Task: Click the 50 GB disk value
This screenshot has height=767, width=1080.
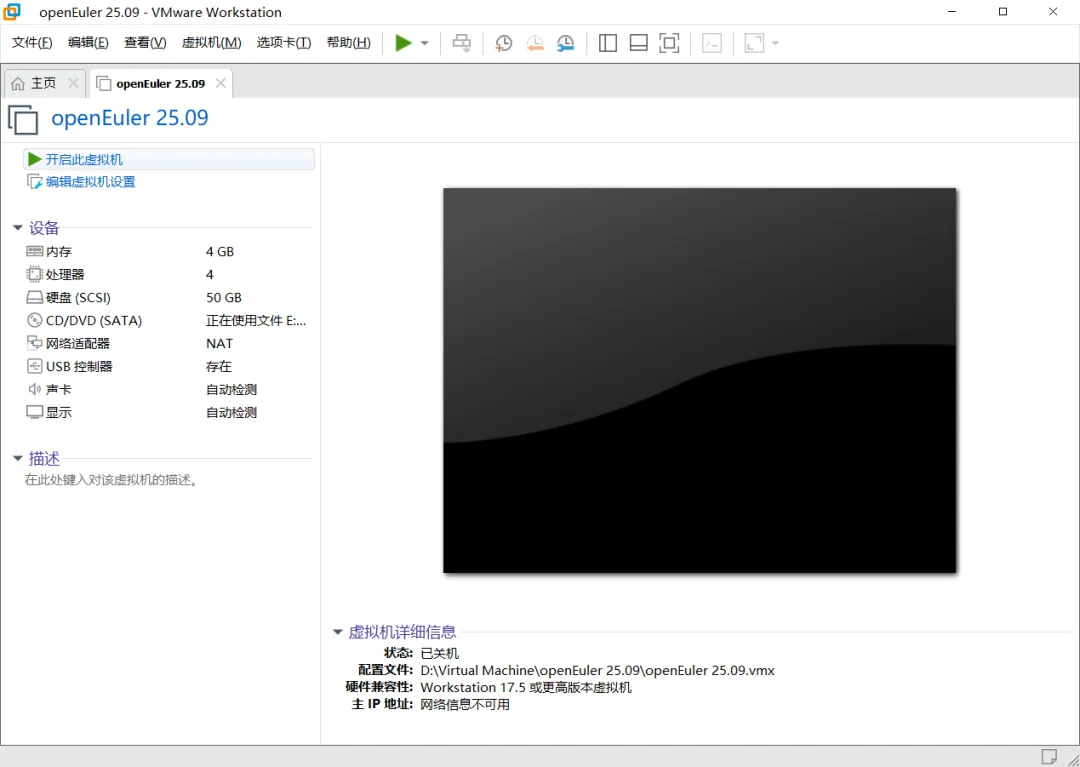Action: (x=224, y=297)
